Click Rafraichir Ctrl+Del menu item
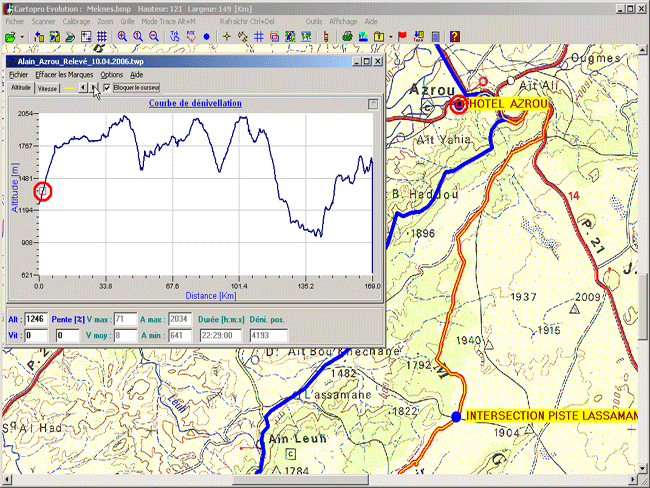The width and height of the screenshot is (650, 488). pyautogui.click(x=247, y=22)
